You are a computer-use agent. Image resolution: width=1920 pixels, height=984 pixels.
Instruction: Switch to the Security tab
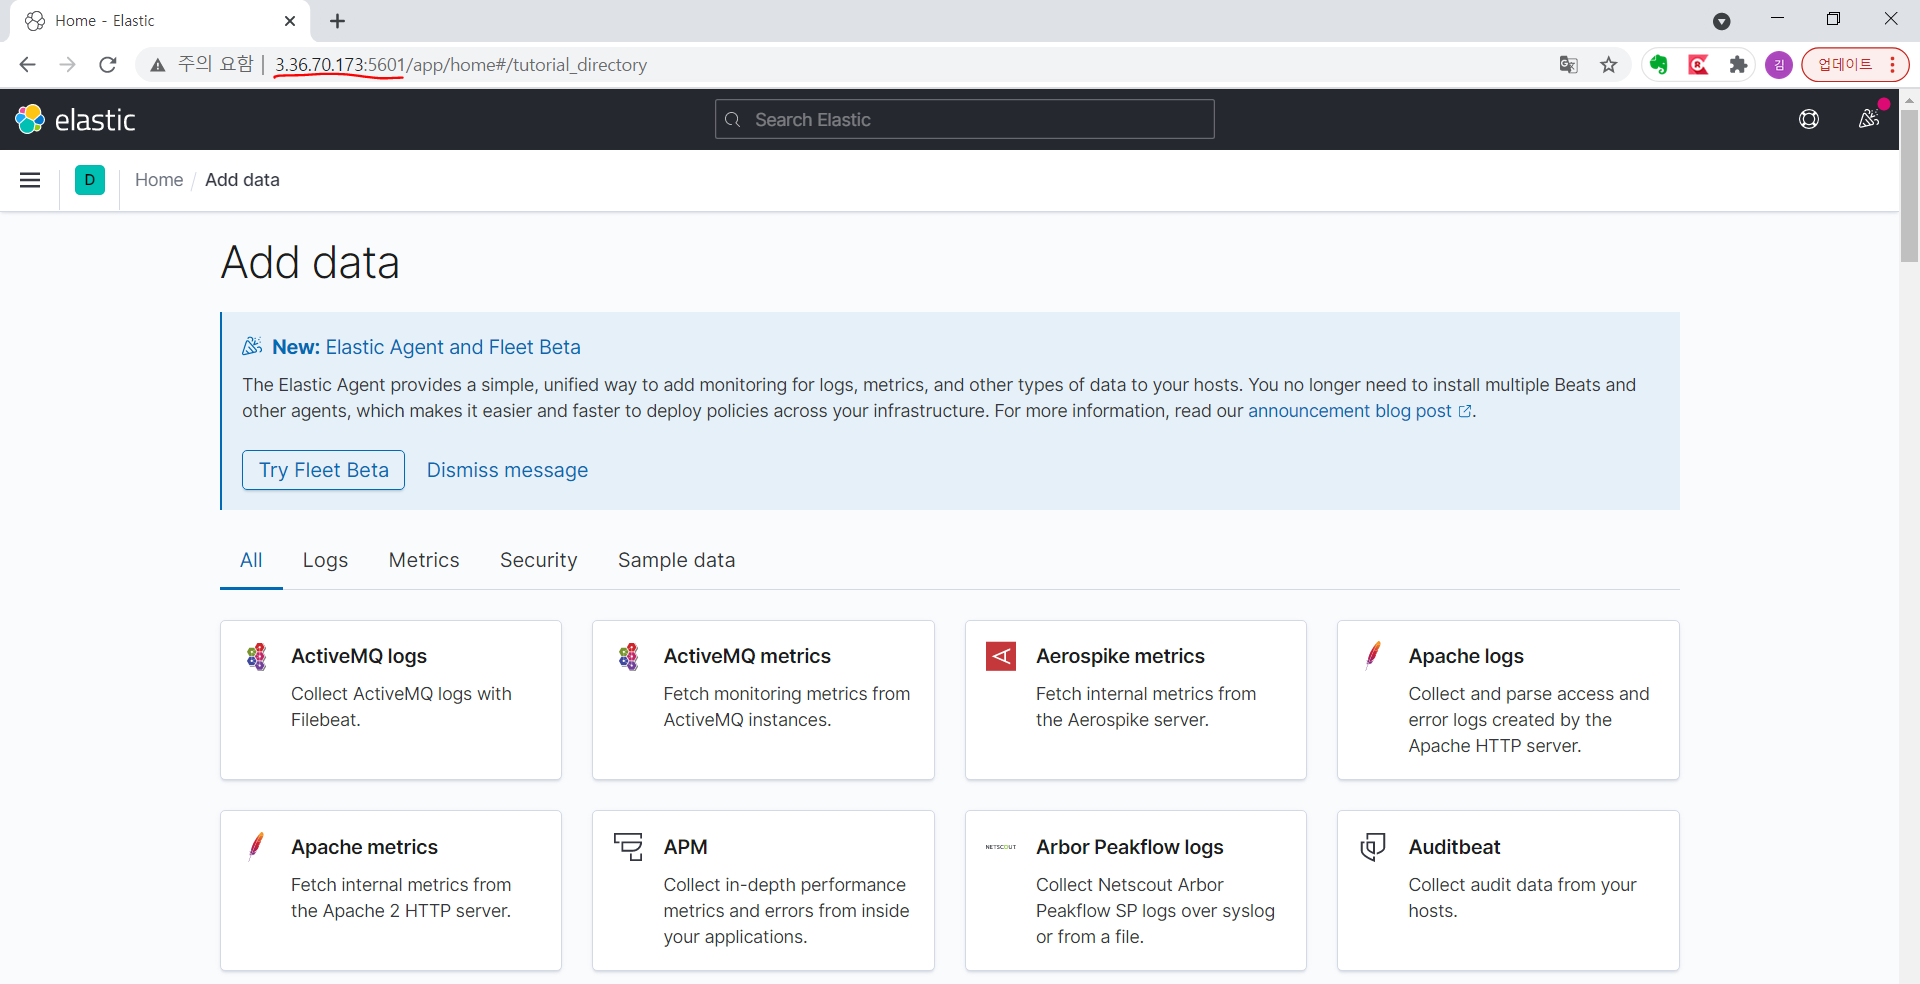click(x=539, y=560)
